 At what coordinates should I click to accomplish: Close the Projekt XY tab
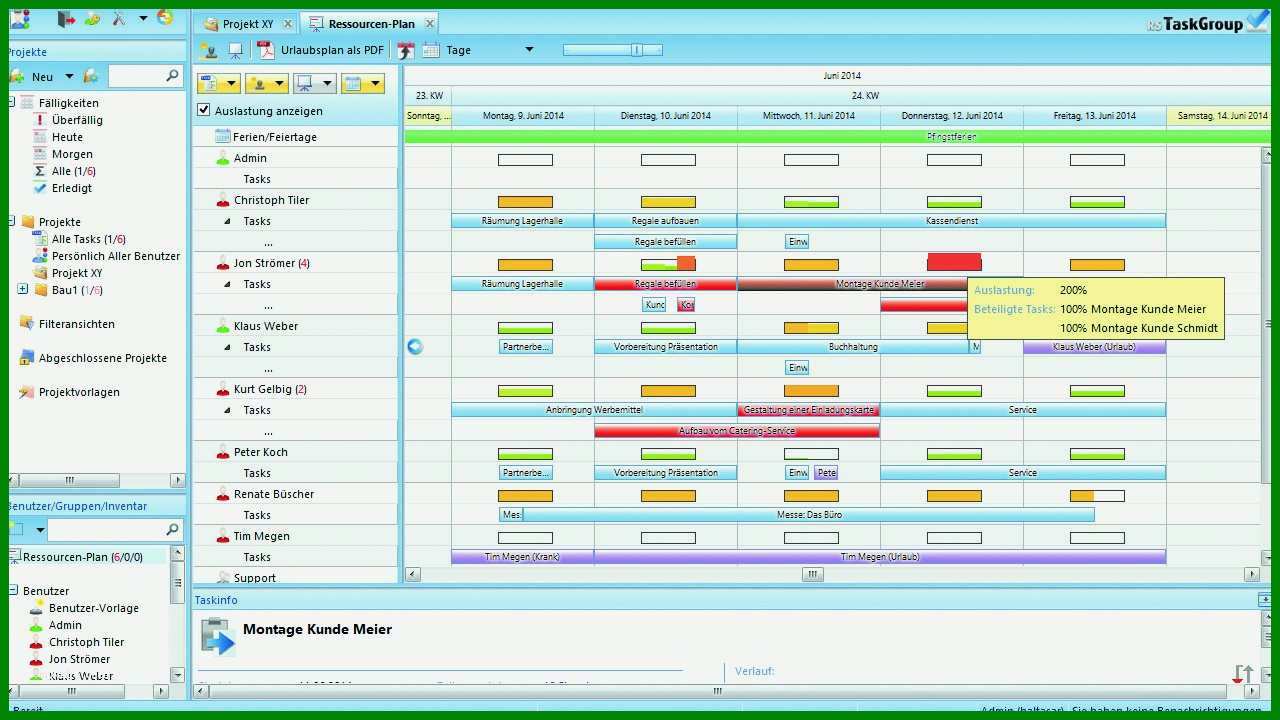pos(288,24)
